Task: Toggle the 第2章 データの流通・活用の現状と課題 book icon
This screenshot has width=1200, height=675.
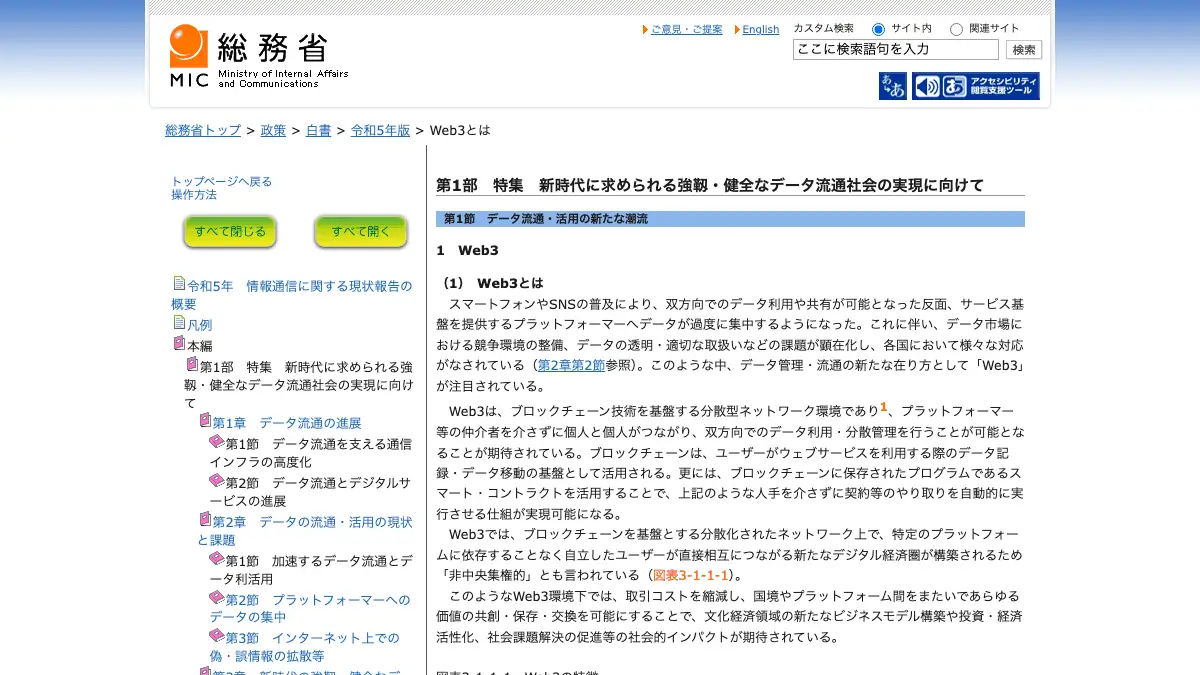Action: [205, 519]
